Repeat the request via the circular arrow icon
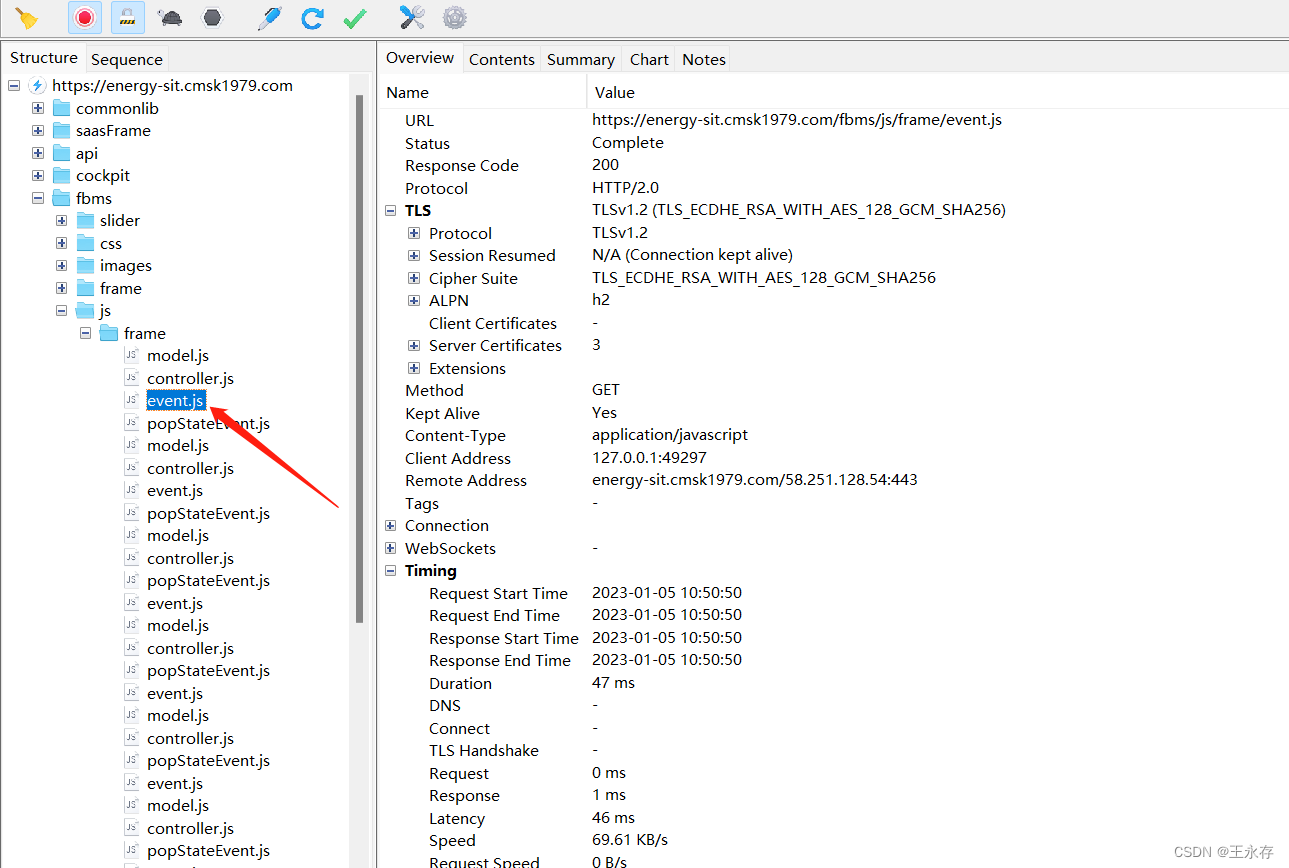Viewport: 1289px width, 868px height. coord(311,17)
